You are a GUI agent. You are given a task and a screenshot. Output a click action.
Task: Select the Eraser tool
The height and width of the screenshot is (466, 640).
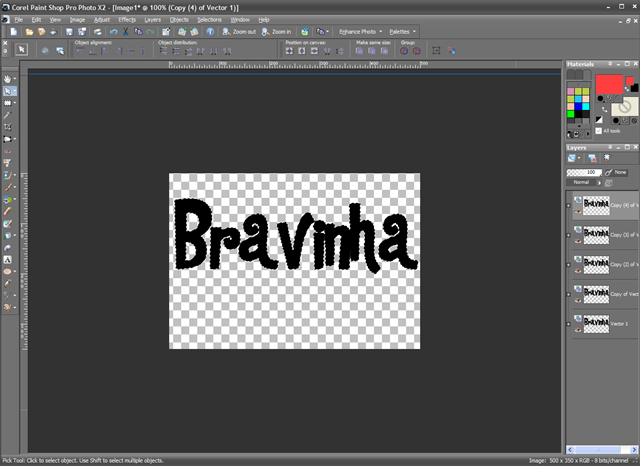pos(7,211)
